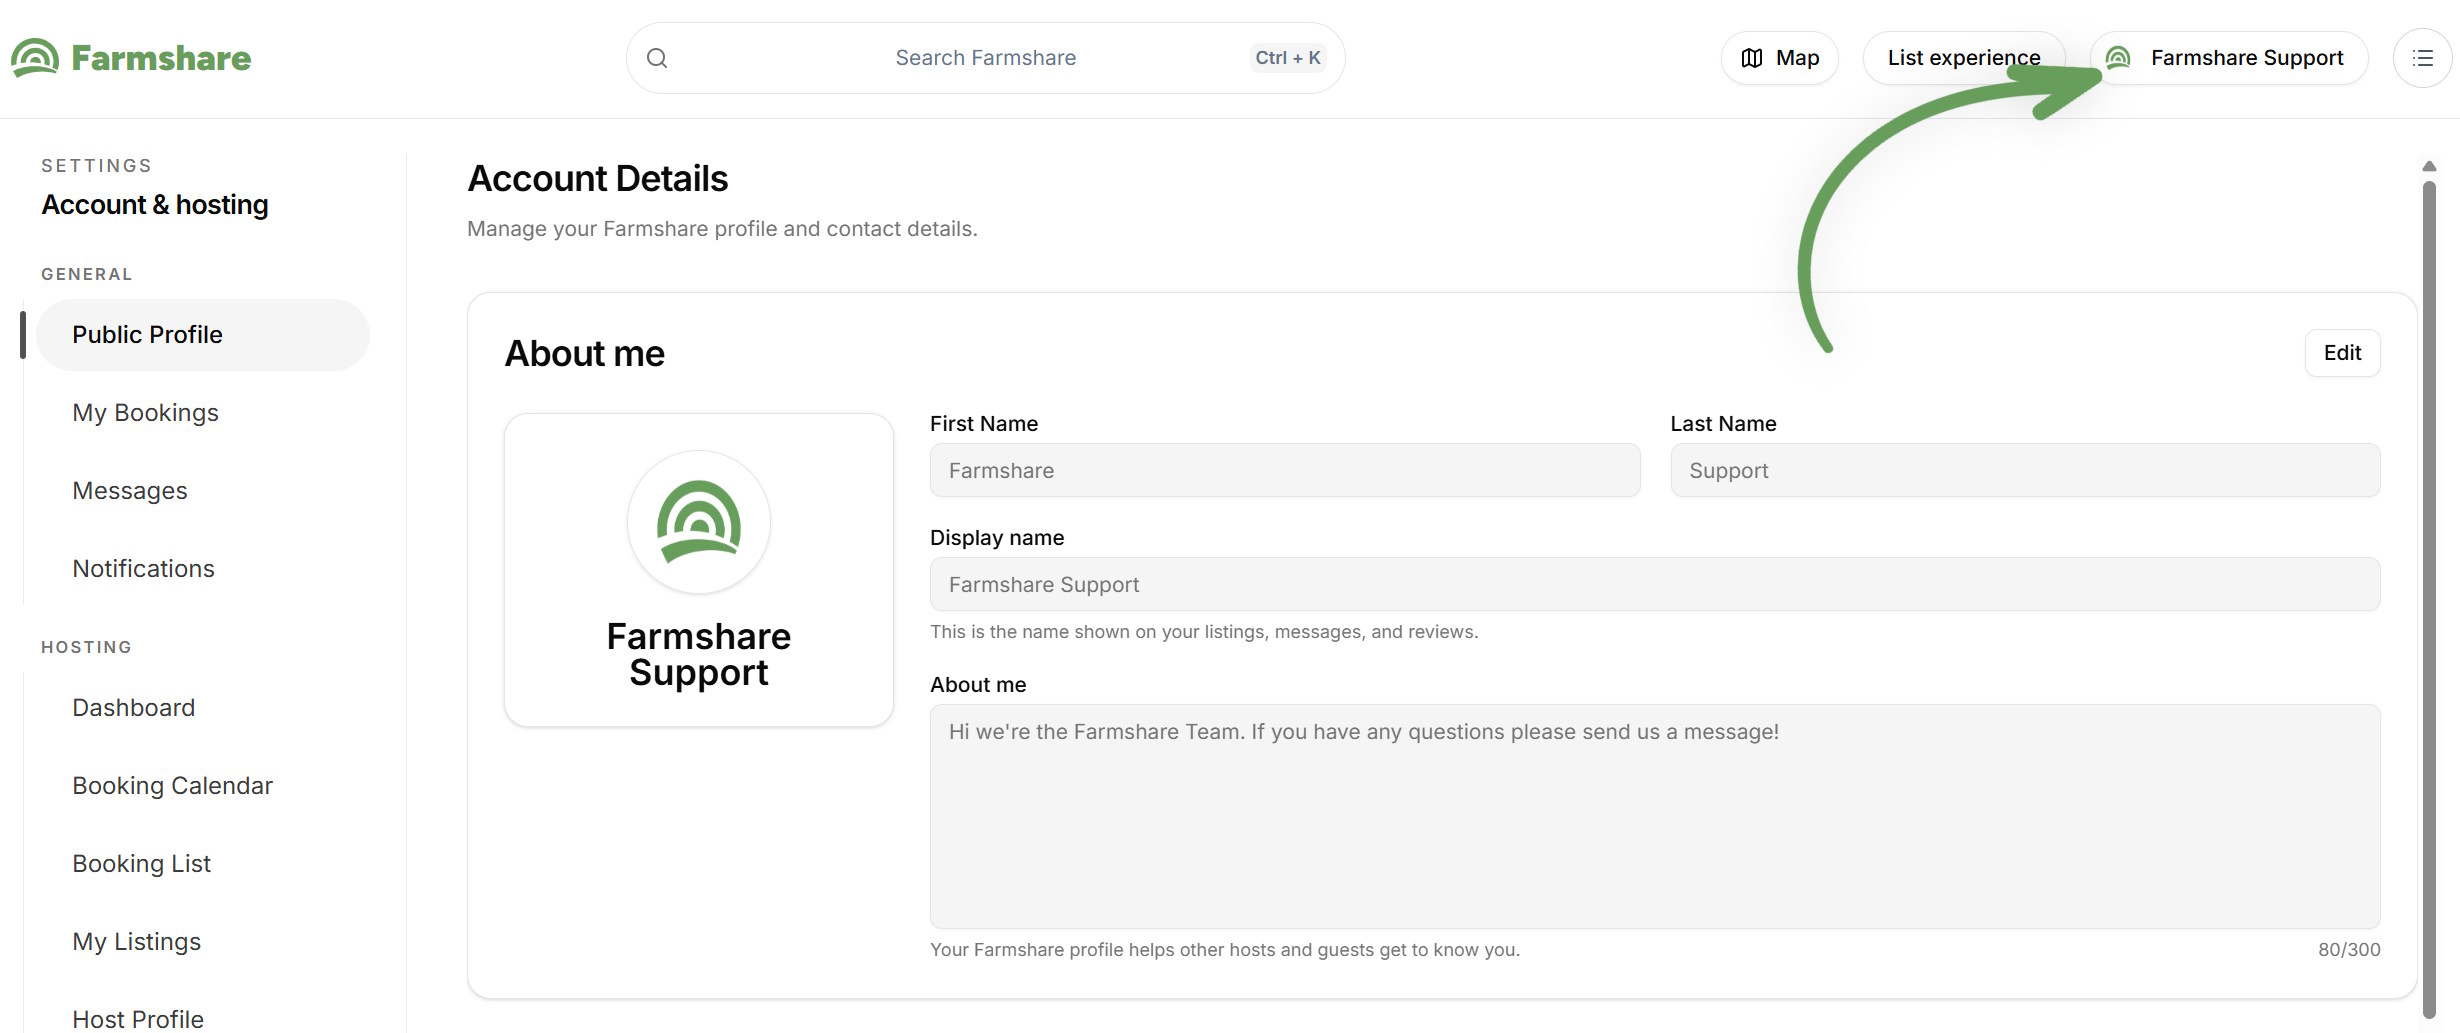
Task: Click the Edit button in About me
Action: point(2342,353)
